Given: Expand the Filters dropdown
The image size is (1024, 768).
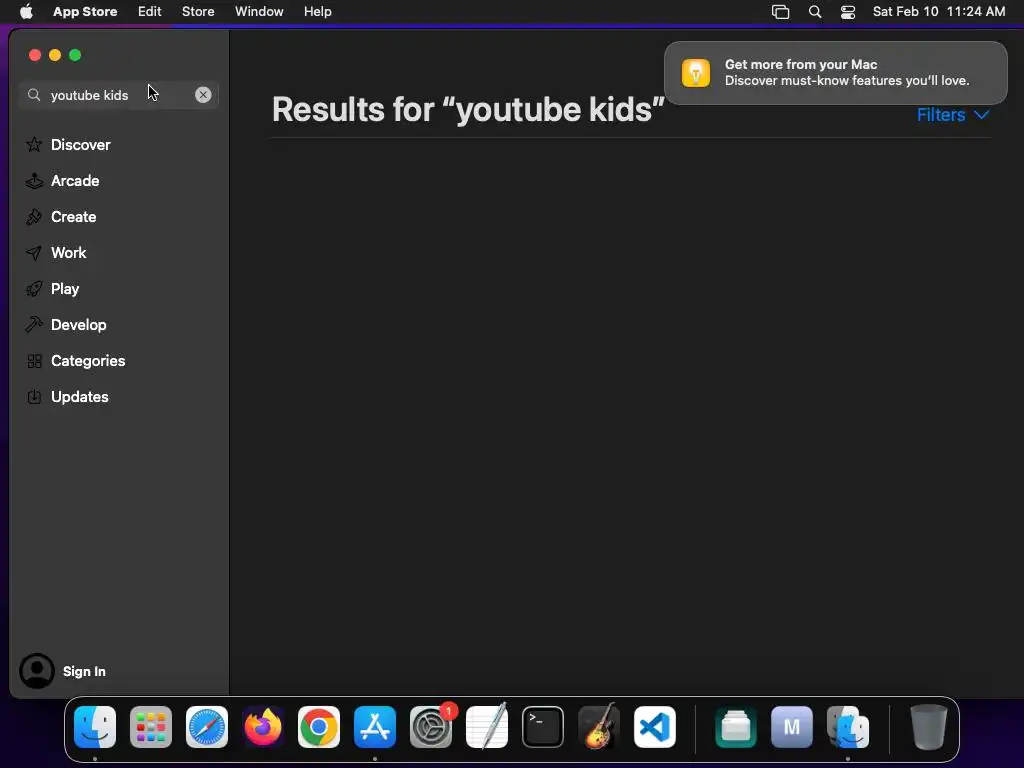Looking at the screenshot, I should [x=952, y=115].
